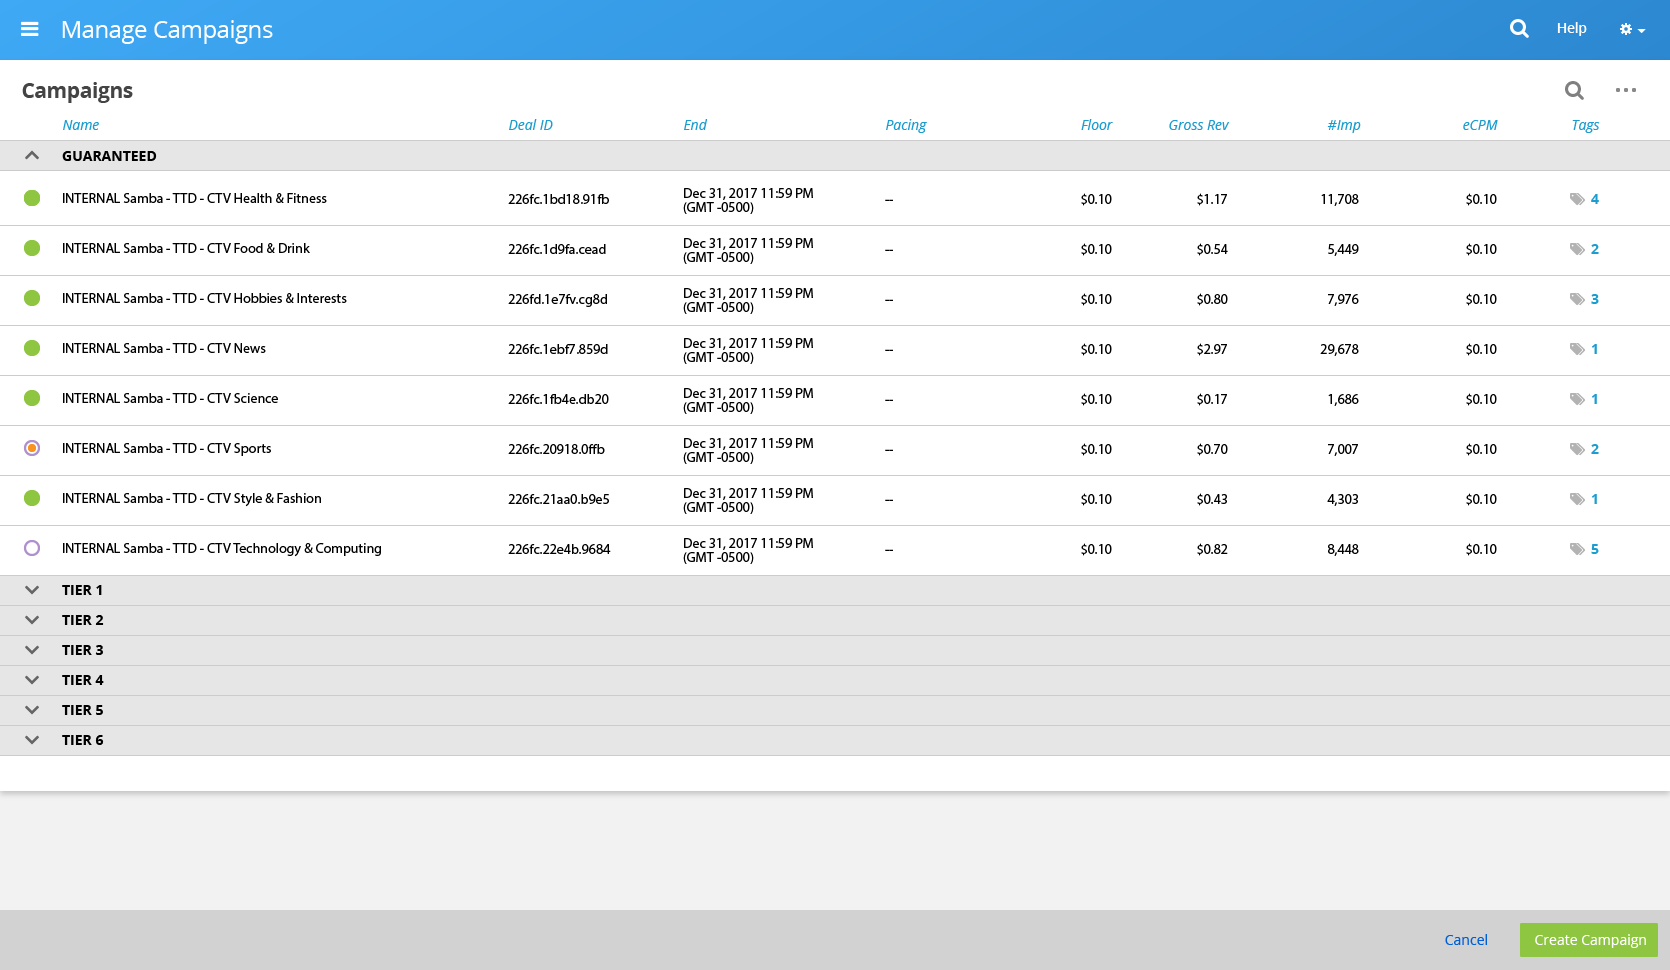Viewport: 1670px width, 970px height.
Task: Click the tag icon for CTV News row
Action: 1577,349
